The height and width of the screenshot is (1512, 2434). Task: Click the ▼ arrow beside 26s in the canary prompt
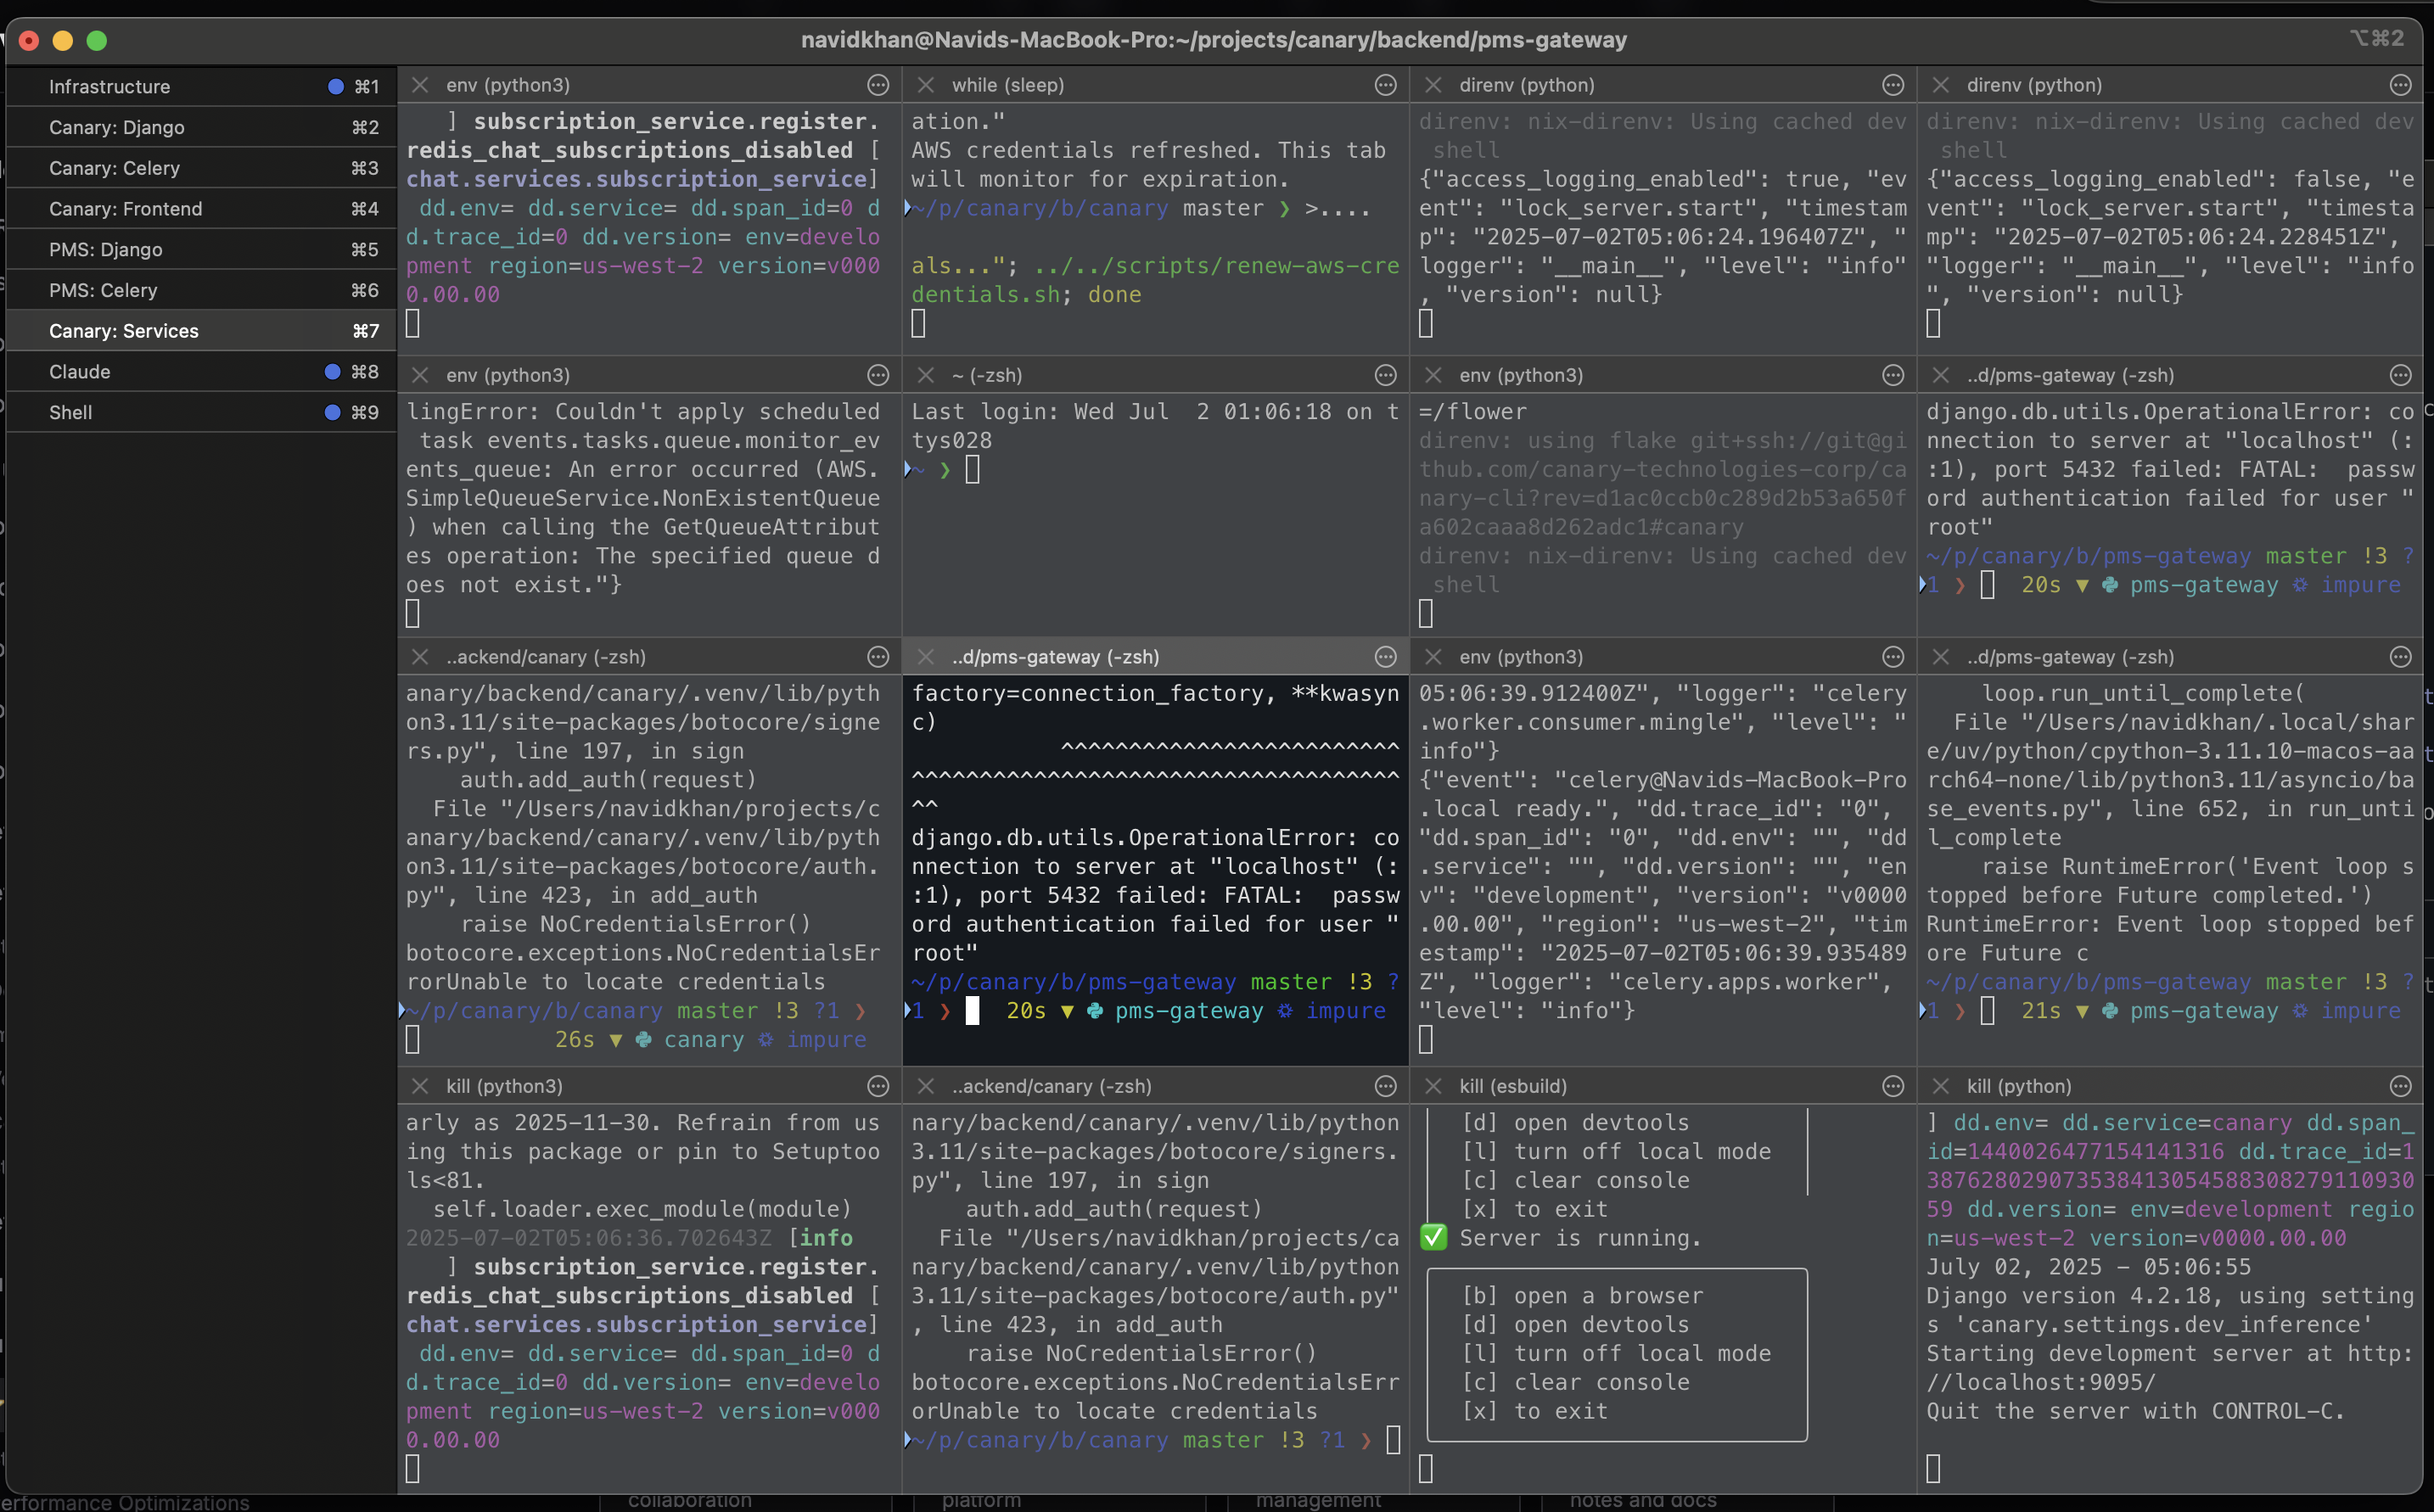coord(617,1040)
